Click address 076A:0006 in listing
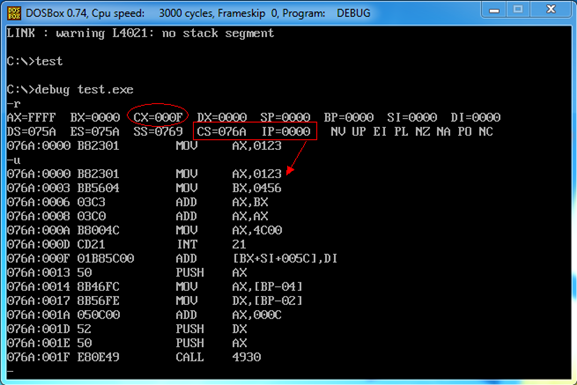 point(38,202)
